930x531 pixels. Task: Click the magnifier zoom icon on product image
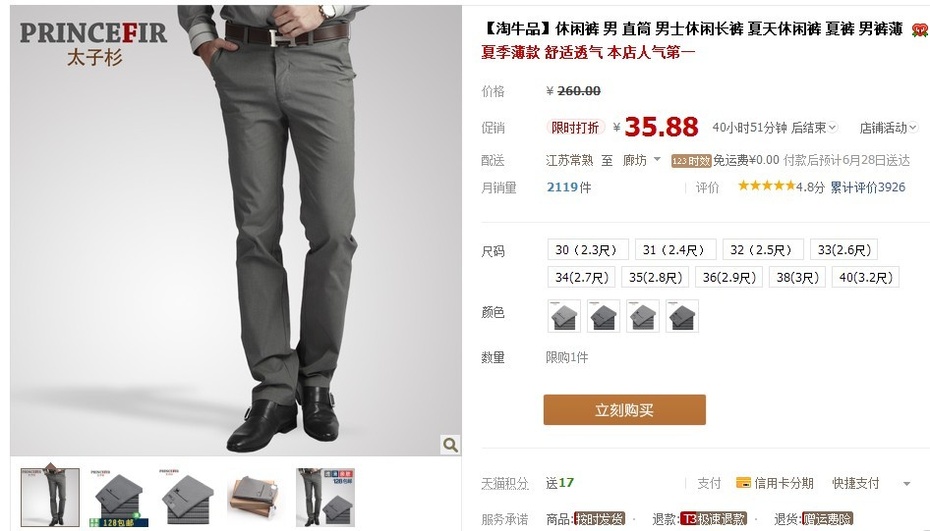point(450,444)
